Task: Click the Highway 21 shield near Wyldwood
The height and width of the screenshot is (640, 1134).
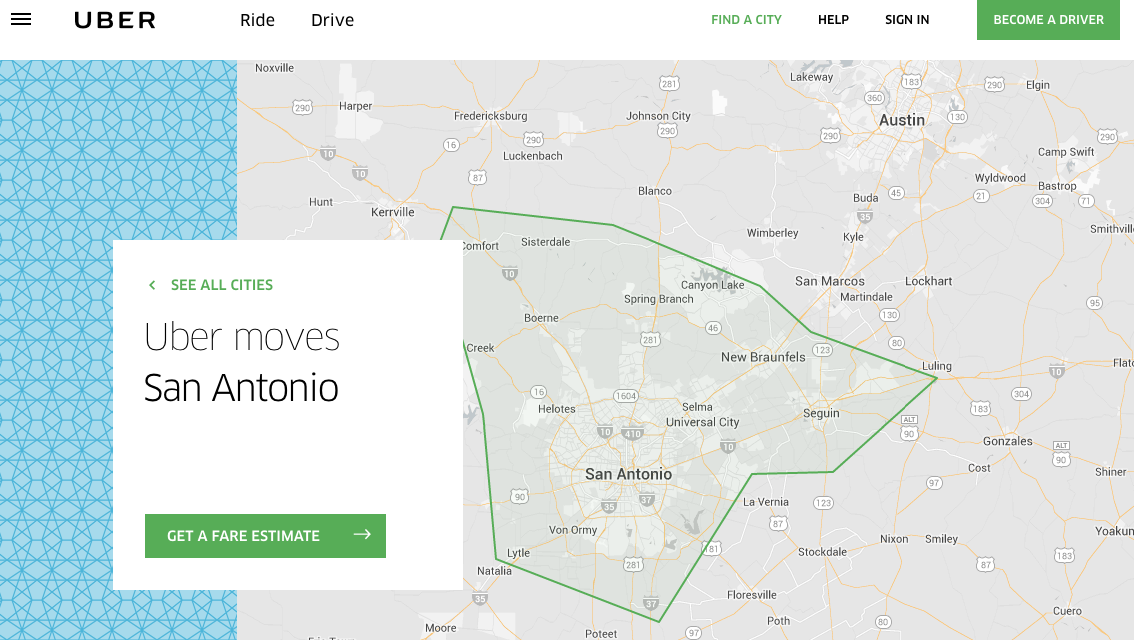Action: pos(981,196)
